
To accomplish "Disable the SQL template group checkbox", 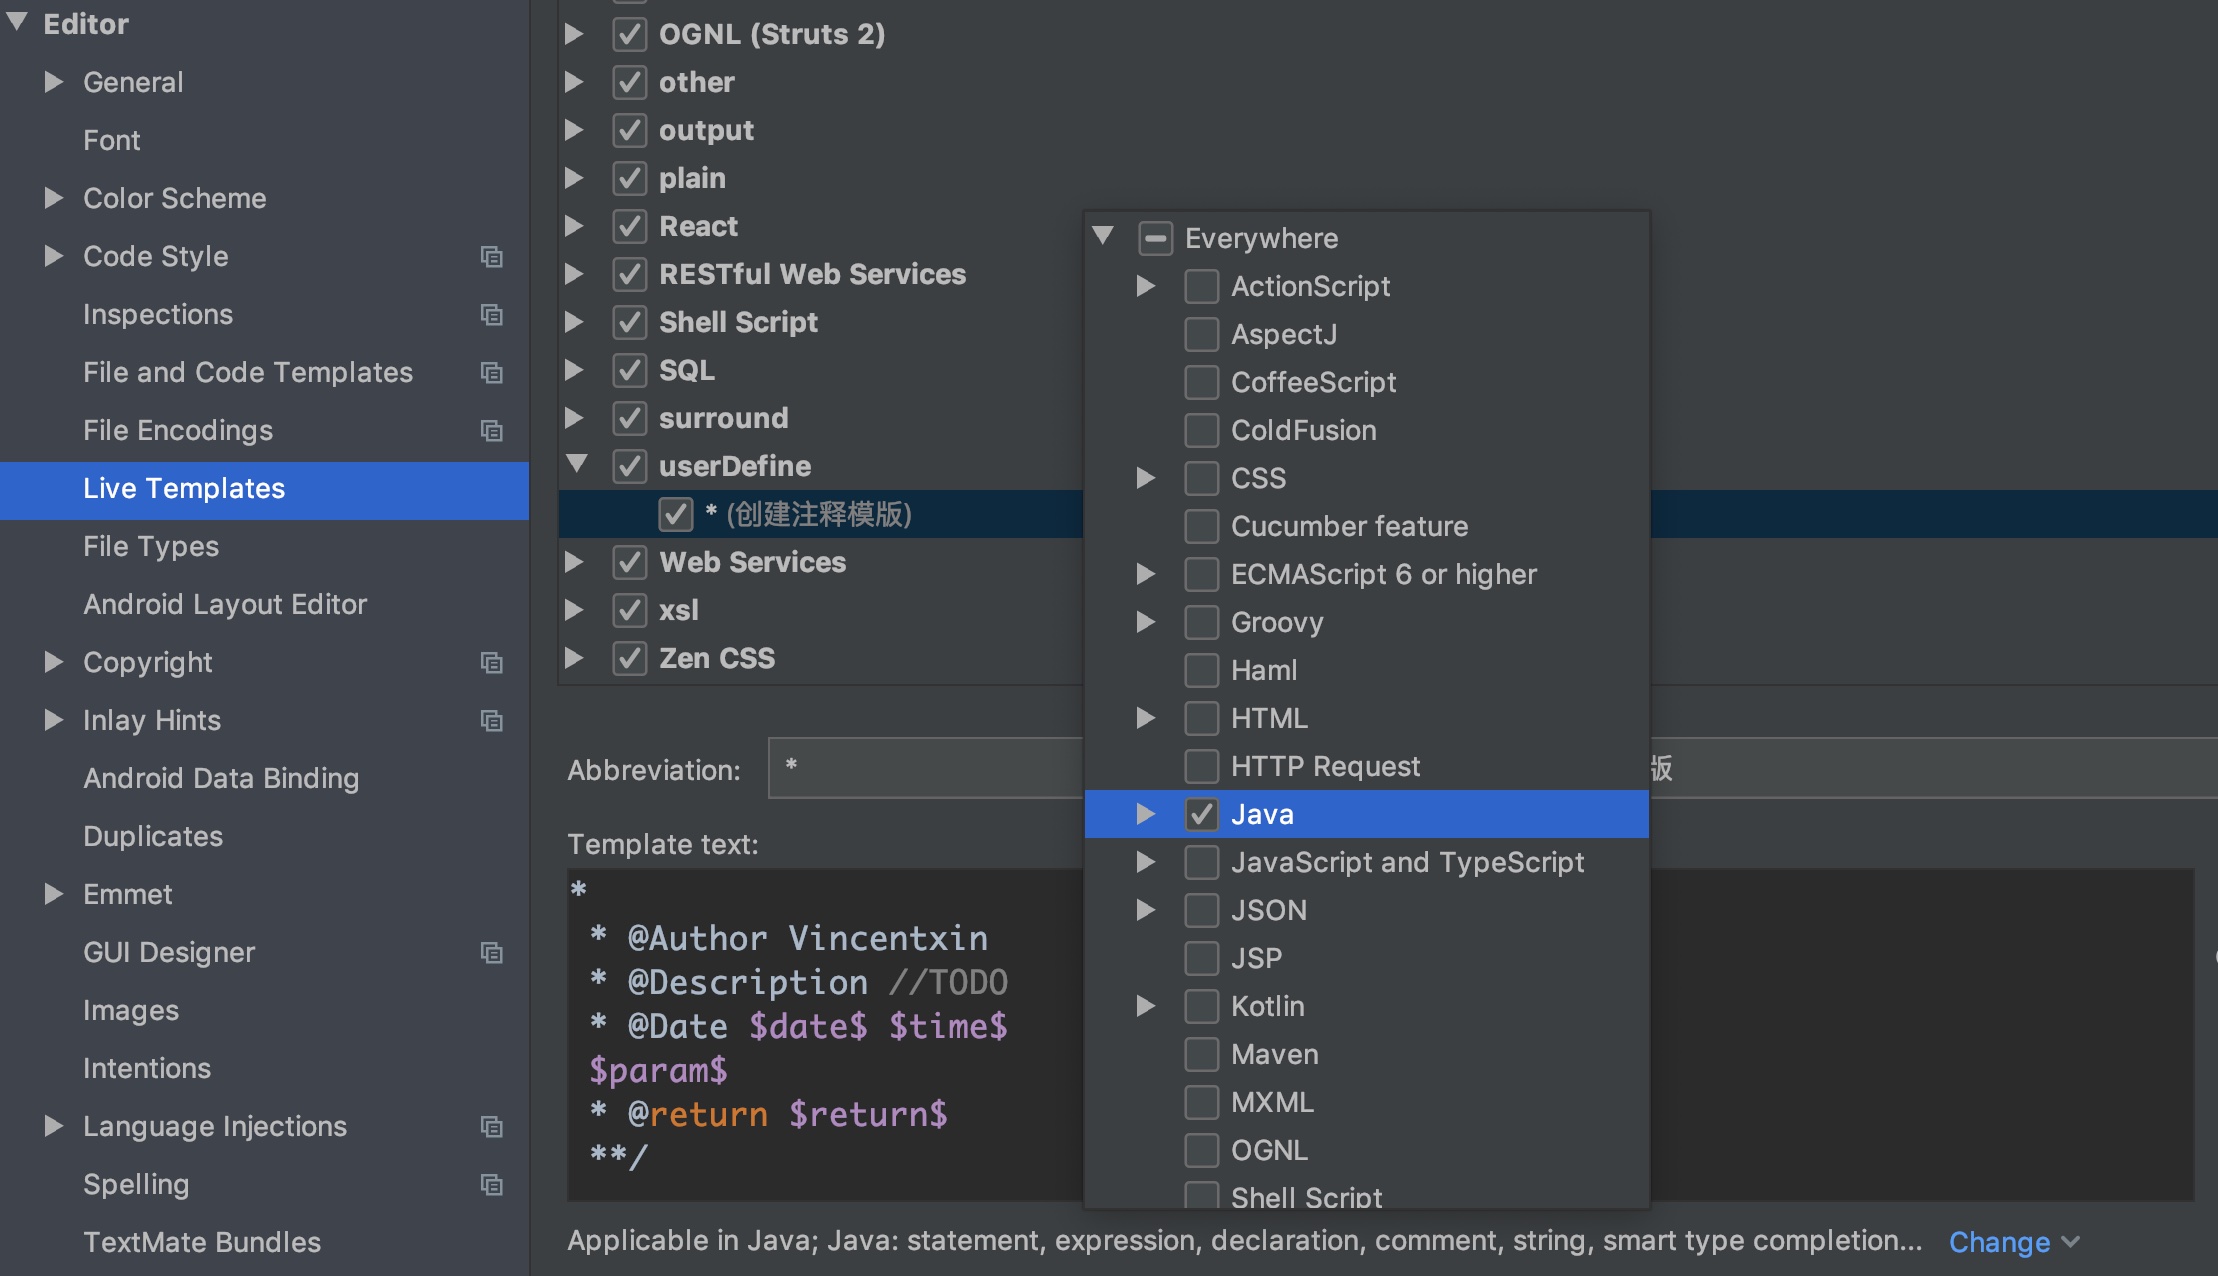I will click(629, 371).
